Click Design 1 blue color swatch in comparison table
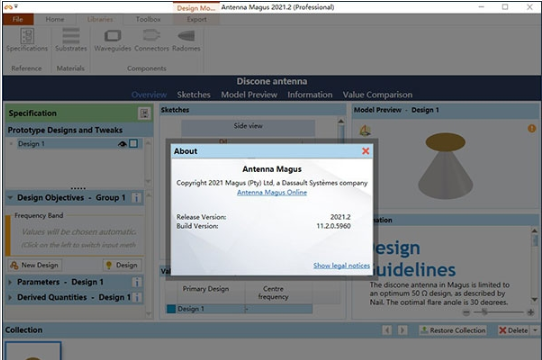Image resolution: width=542 pixels, height=360 pixels. tap(171, 309)
